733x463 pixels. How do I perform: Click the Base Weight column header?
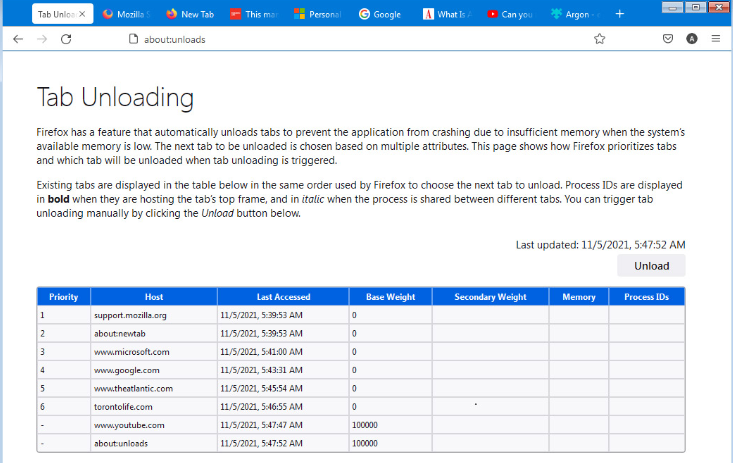point(390,297)
